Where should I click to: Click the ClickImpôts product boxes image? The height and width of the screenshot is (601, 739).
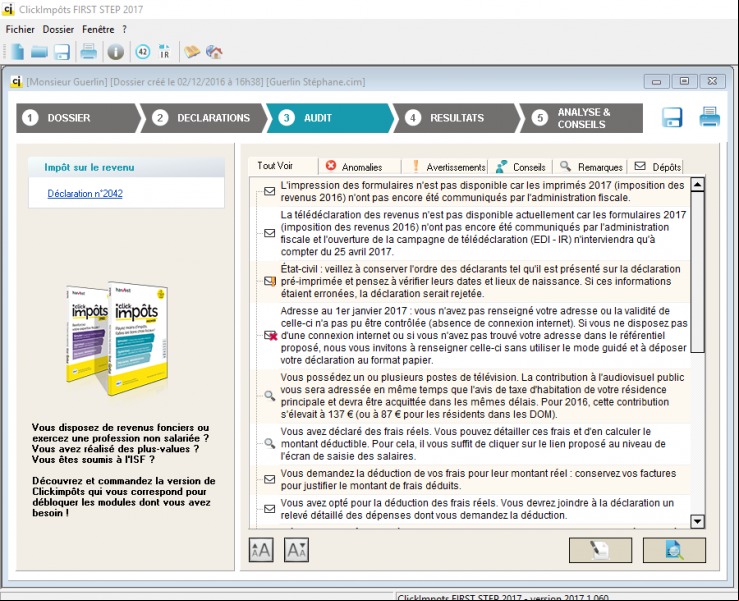pos(117,339)
